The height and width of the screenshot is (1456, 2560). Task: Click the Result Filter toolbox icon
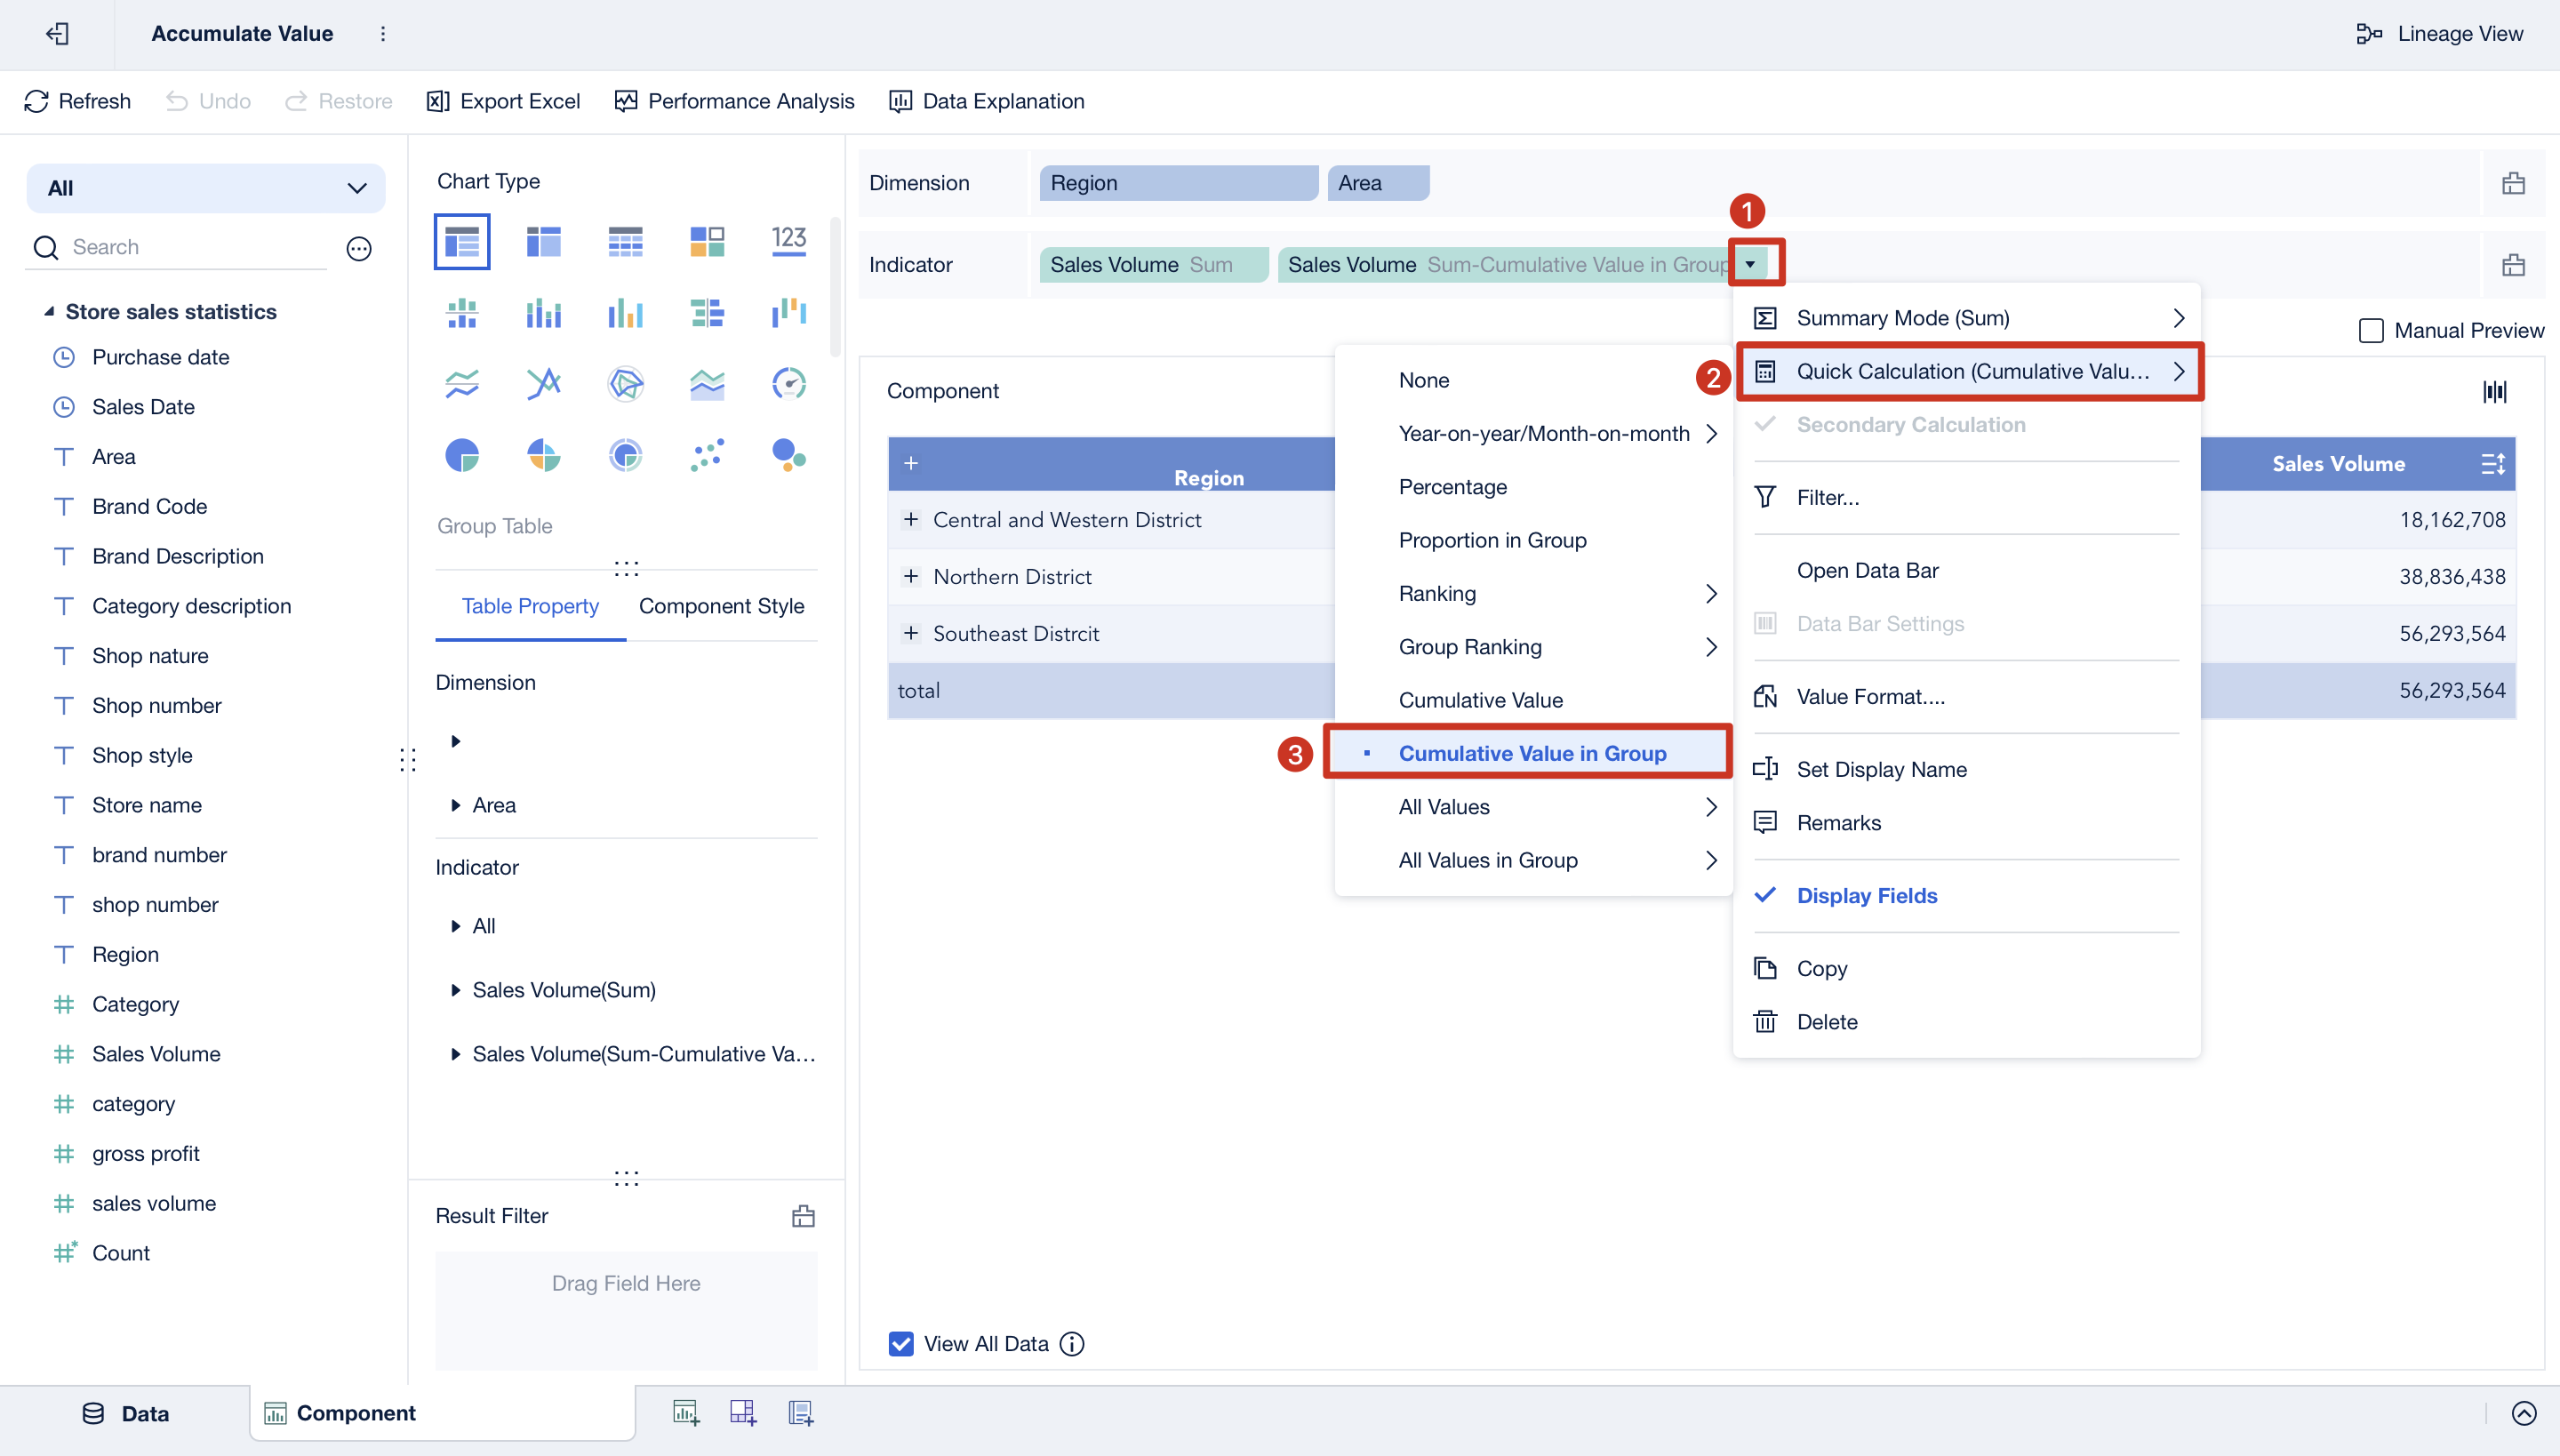coord(803,1216)
